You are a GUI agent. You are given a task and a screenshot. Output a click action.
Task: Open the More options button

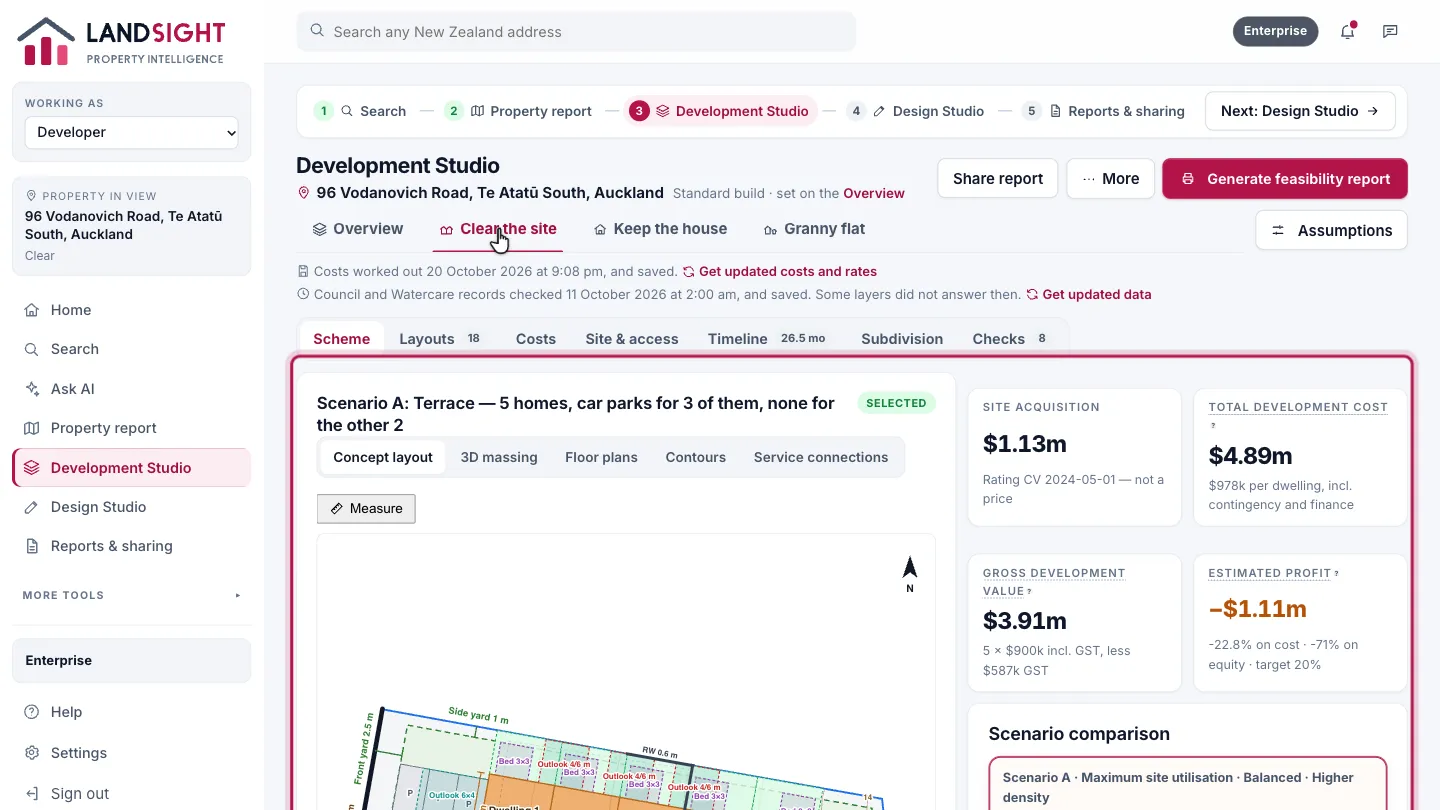click(x=1110, y=179)
